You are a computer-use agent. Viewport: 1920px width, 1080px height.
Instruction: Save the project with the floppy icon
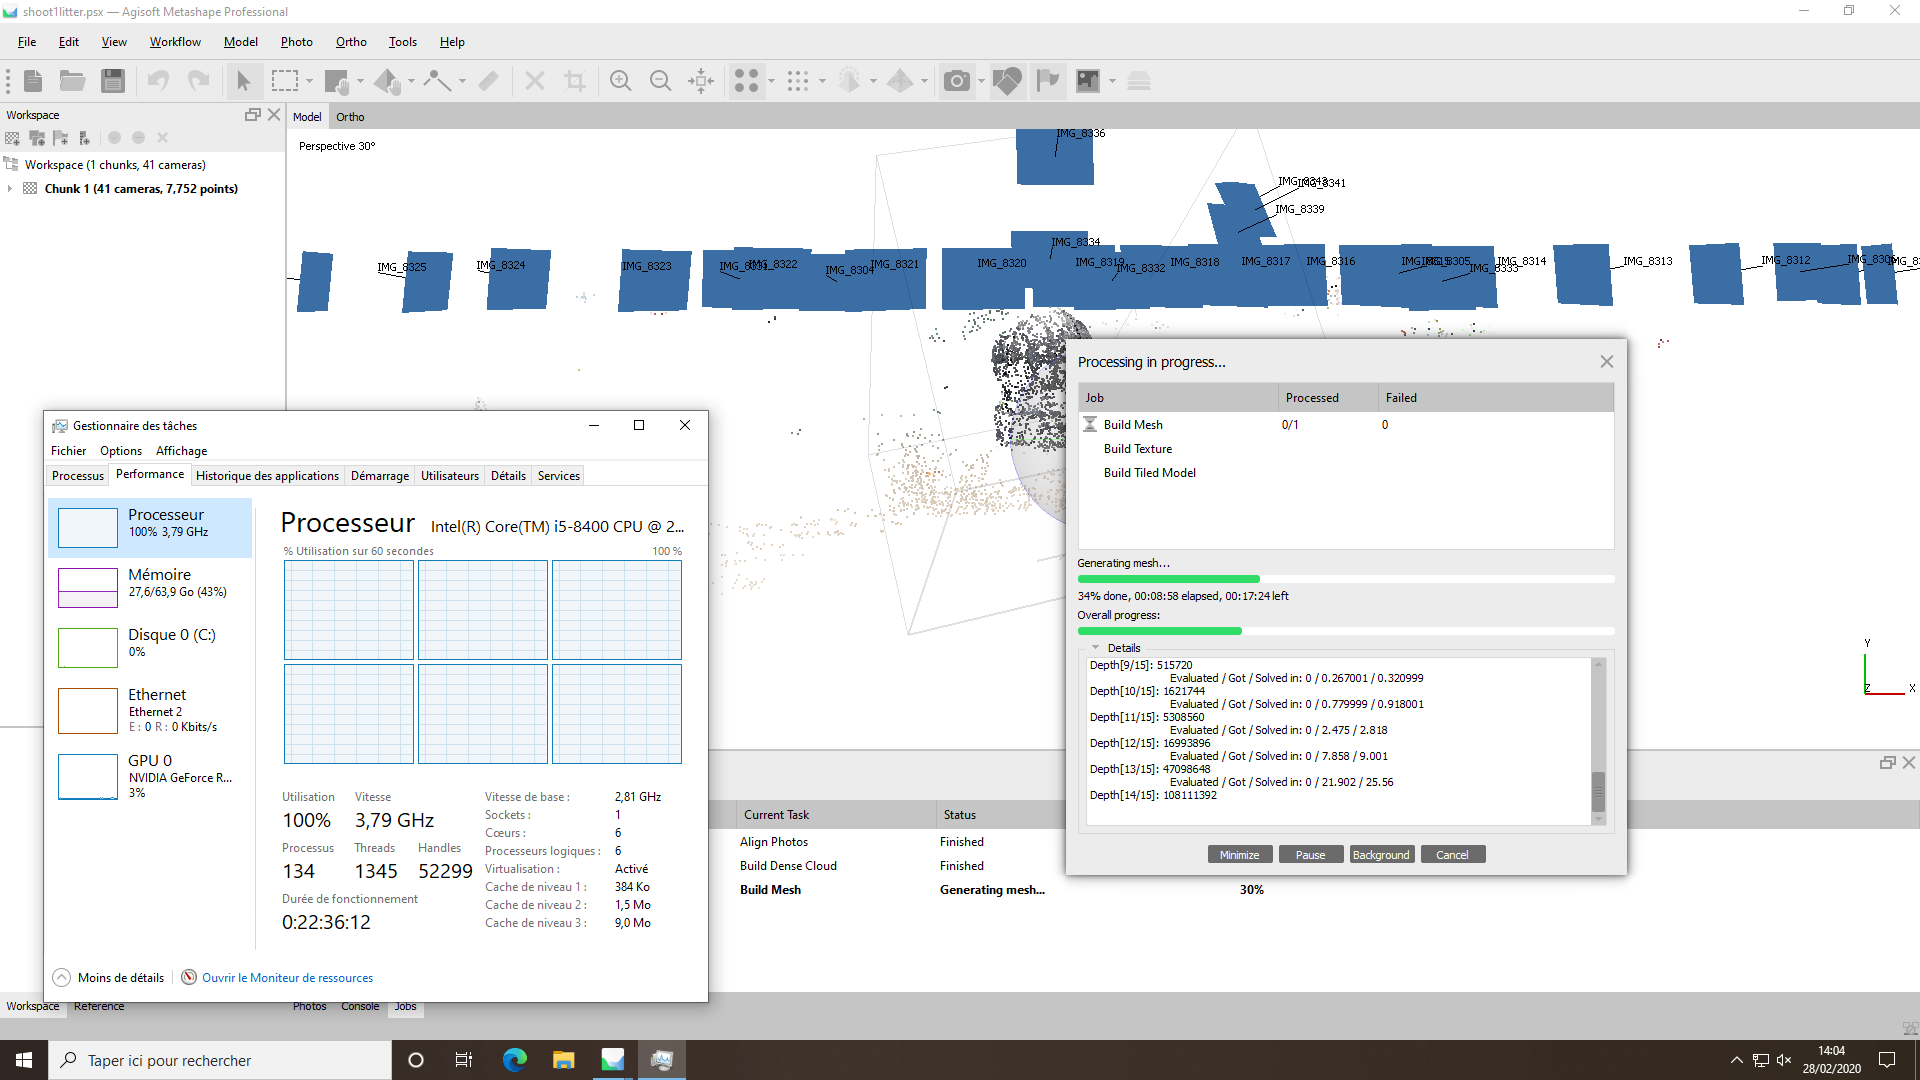(x=113, y=81)
